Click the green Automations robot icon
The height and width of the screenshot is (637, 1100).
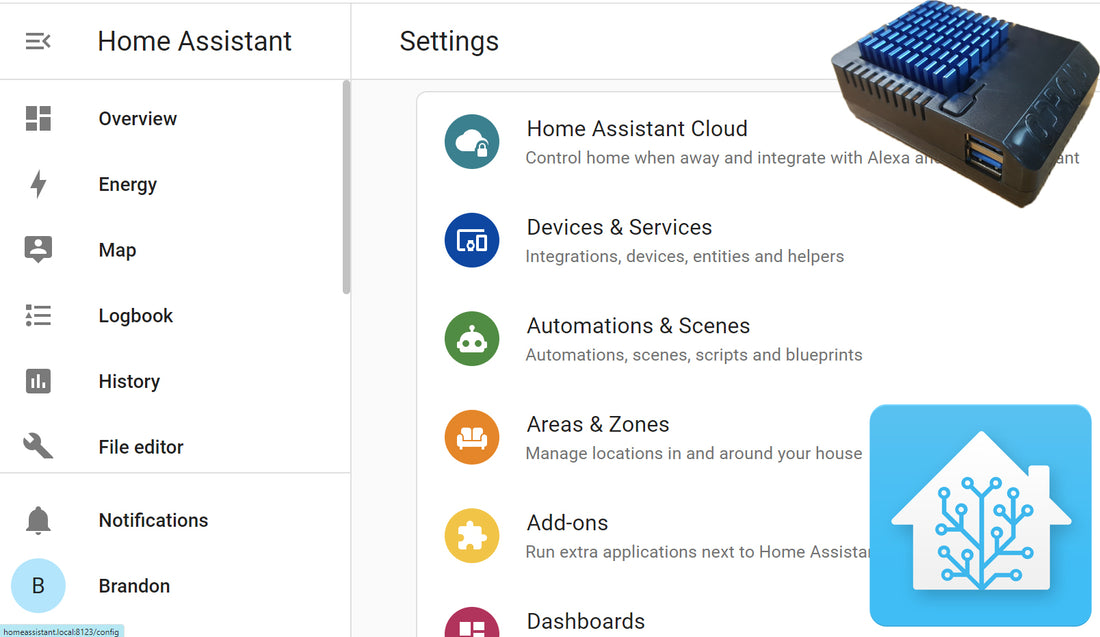coord(472,339)
